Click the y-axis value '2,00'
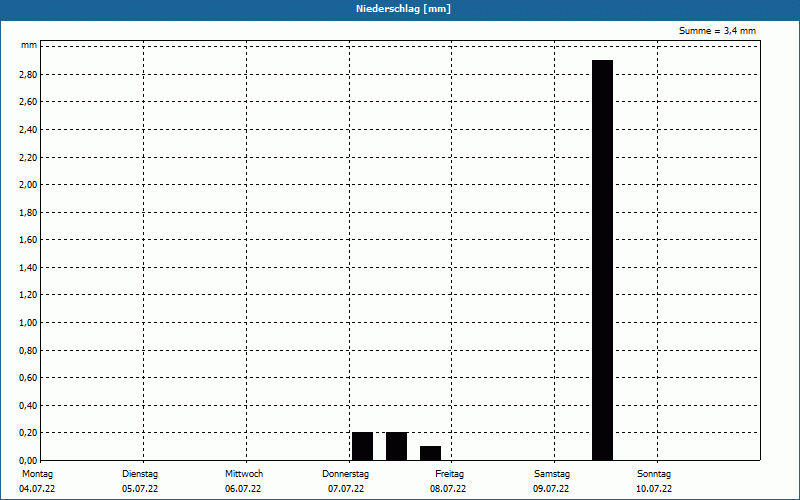 pos(28,185)
